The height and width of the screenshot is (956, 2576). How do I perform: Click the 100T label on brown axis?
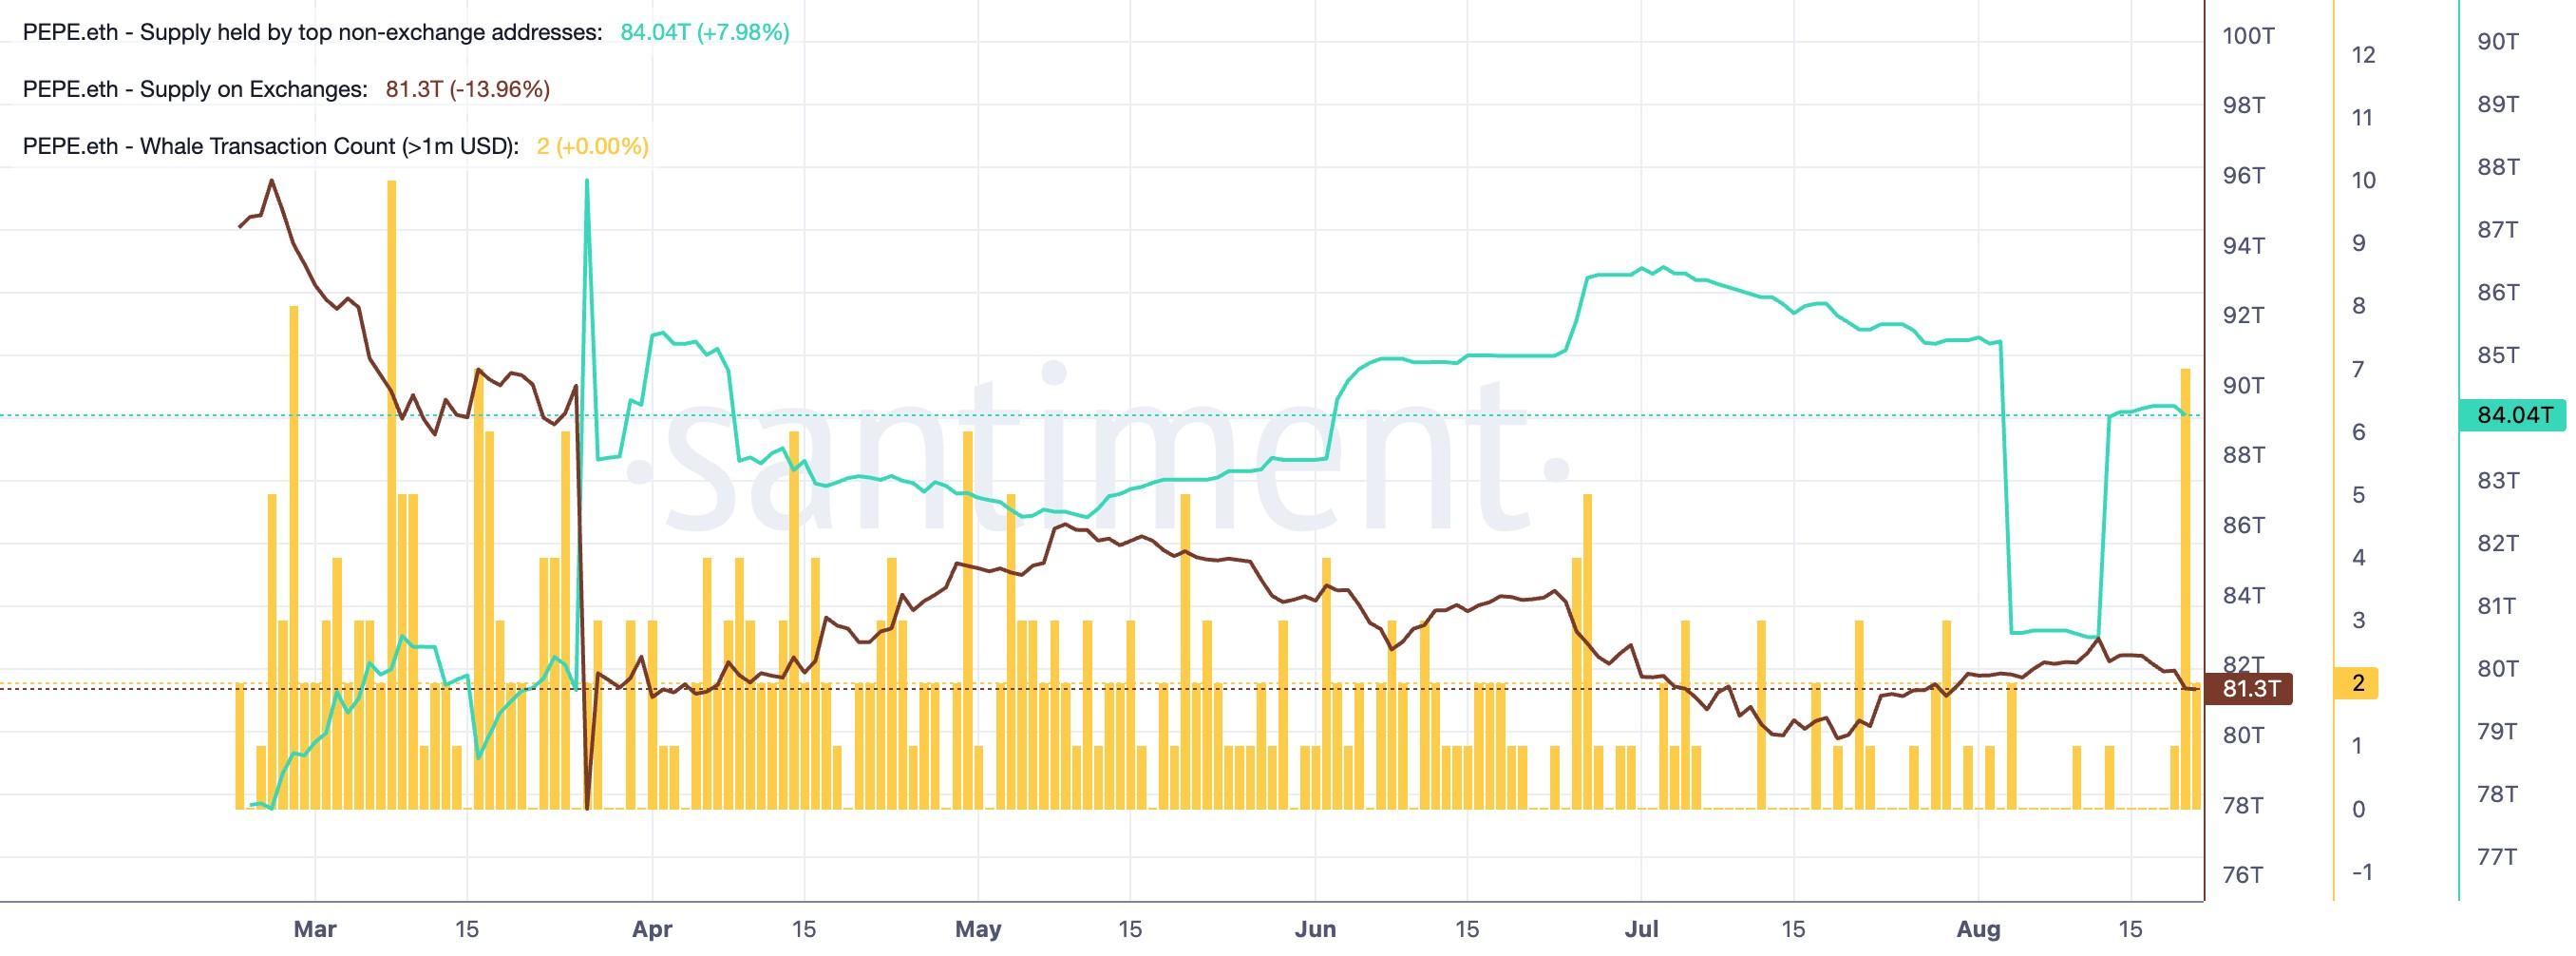(x=2248, y=36)
